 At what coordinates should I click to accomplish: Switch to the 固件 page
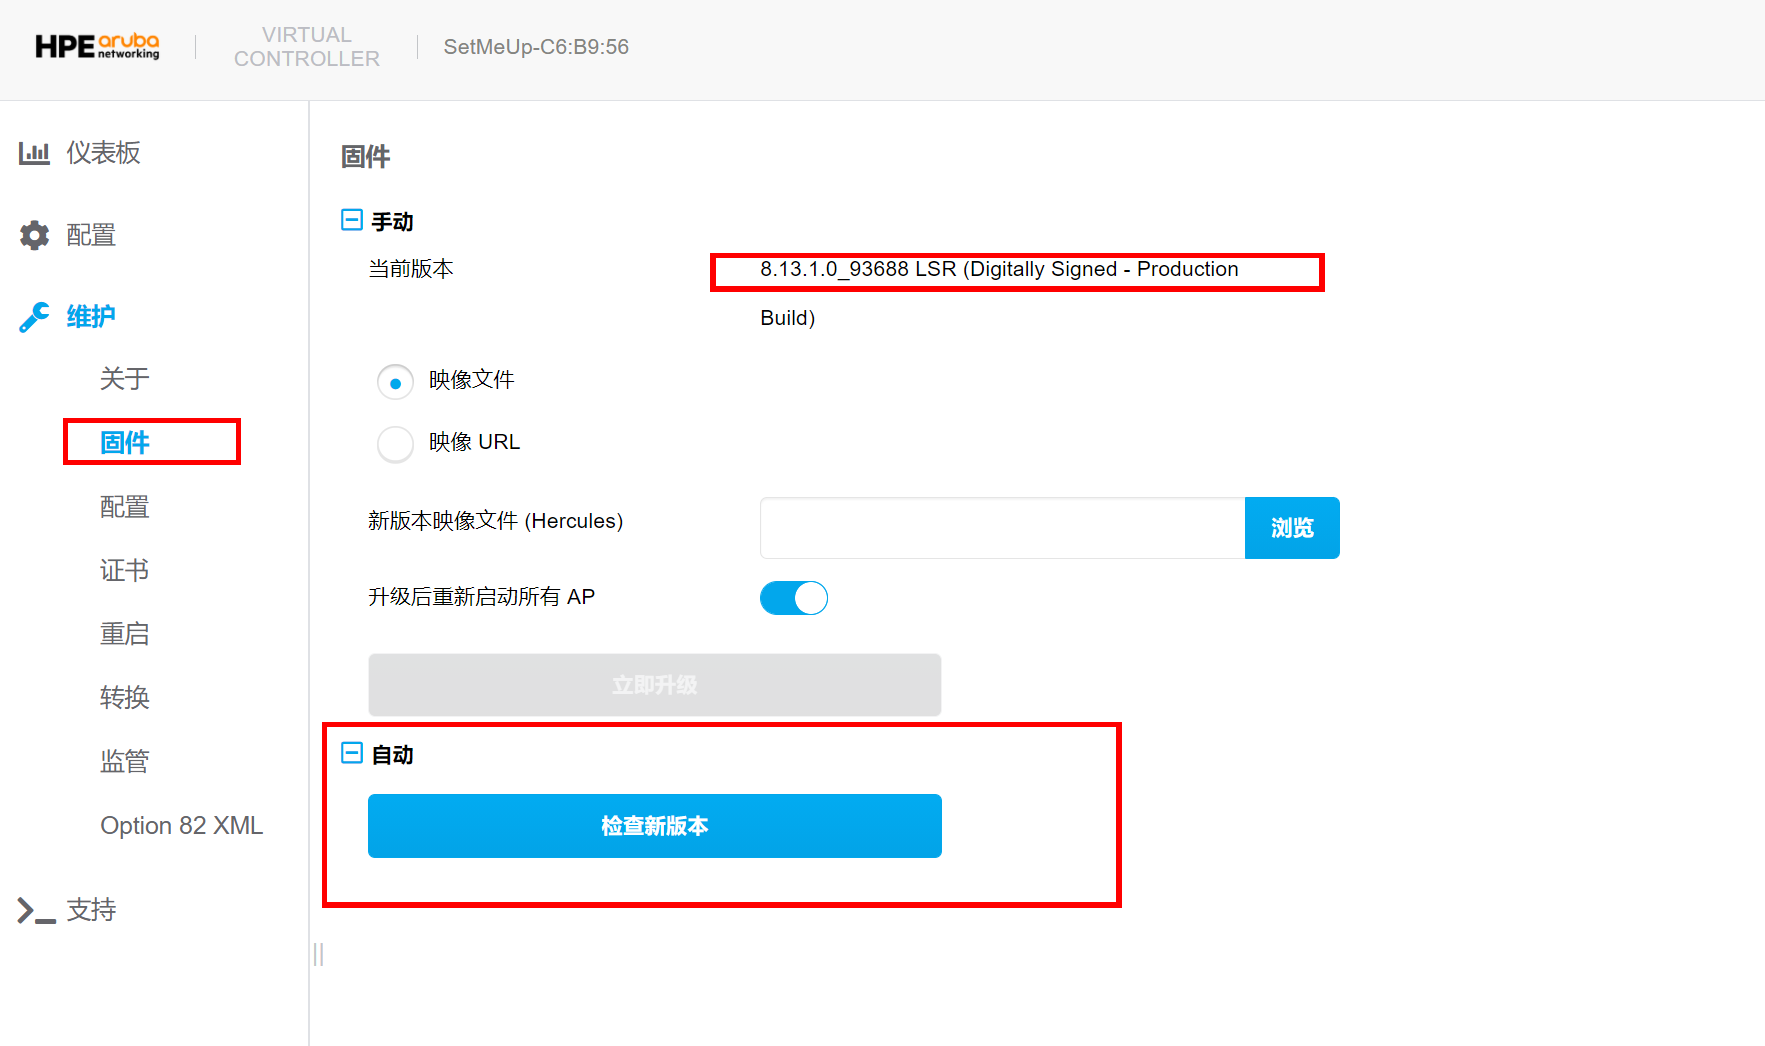(x=125, y=441)
